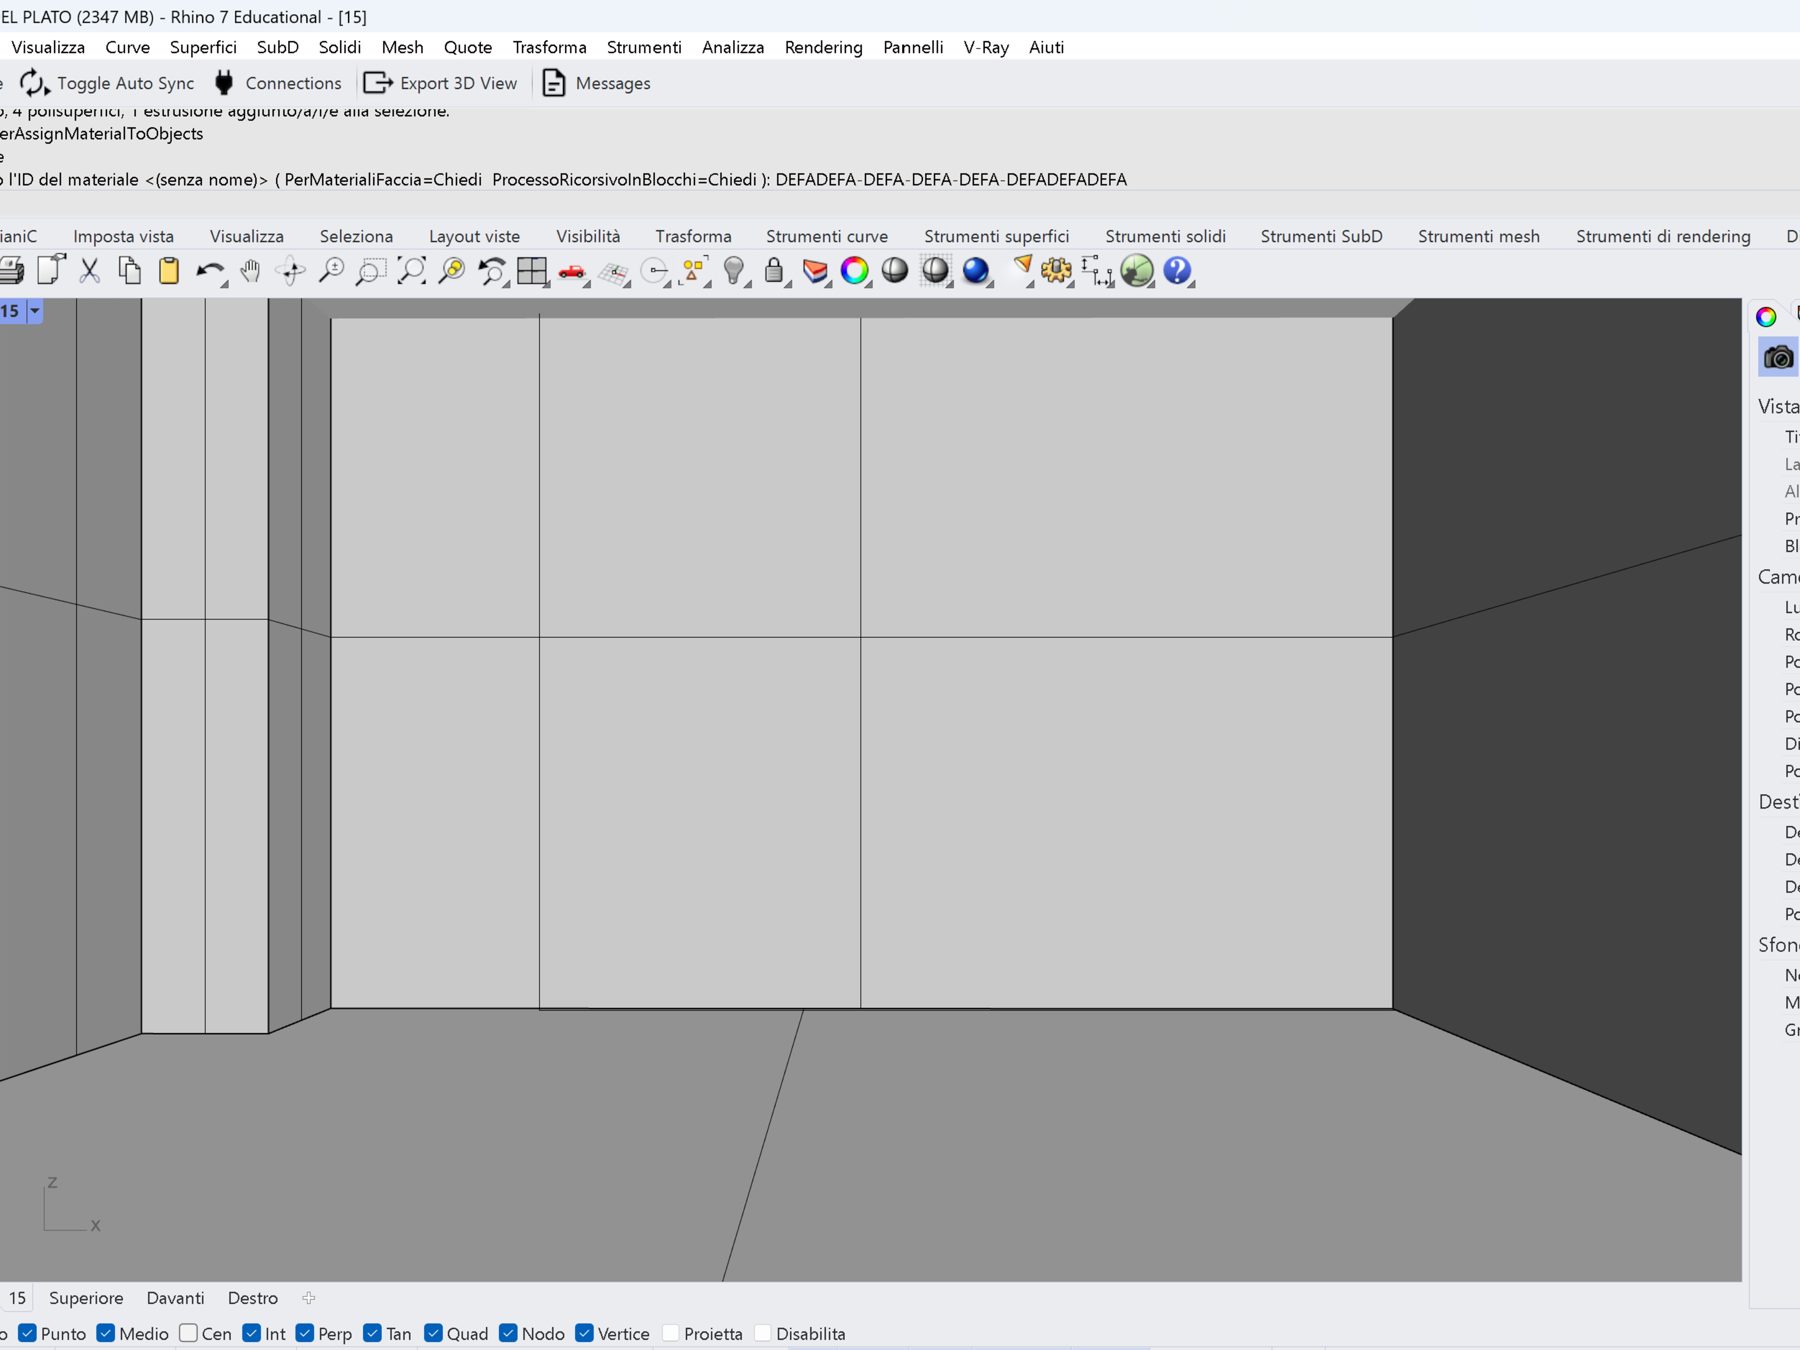
Task: Click the Zoom extents icon
Action: tap(411, 271)
